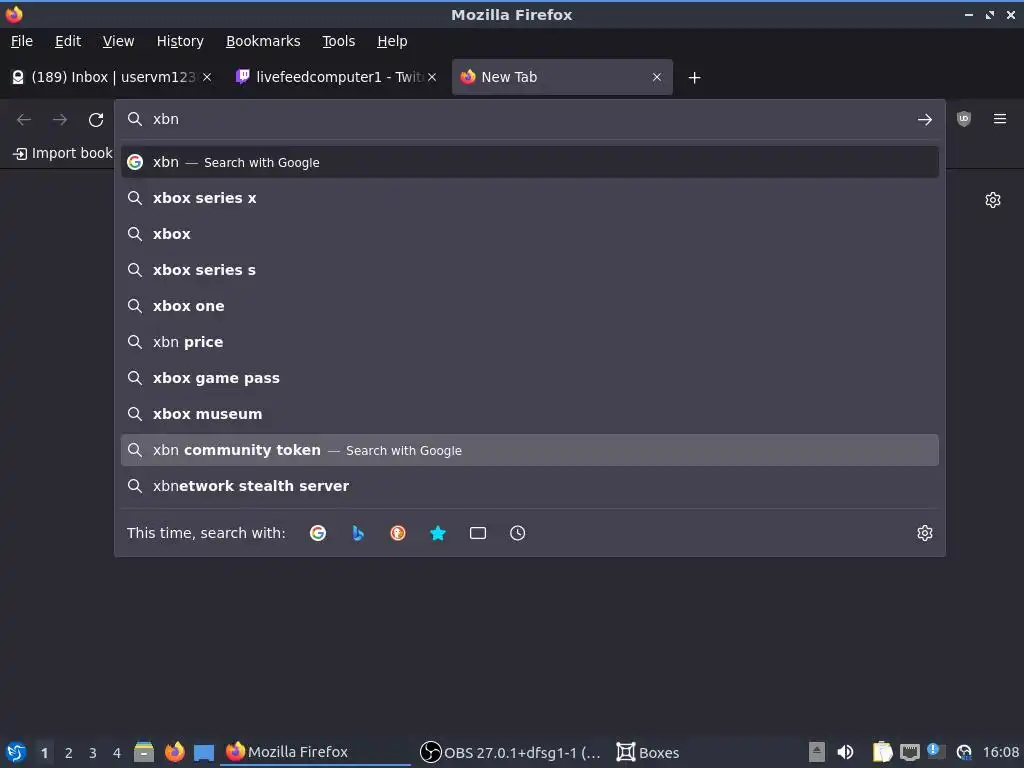Image resolution: width=1024 pixels, height=768 pixels.
Task: Open the OBS 27.0.1 taskbar window
Action: point(511,752)
